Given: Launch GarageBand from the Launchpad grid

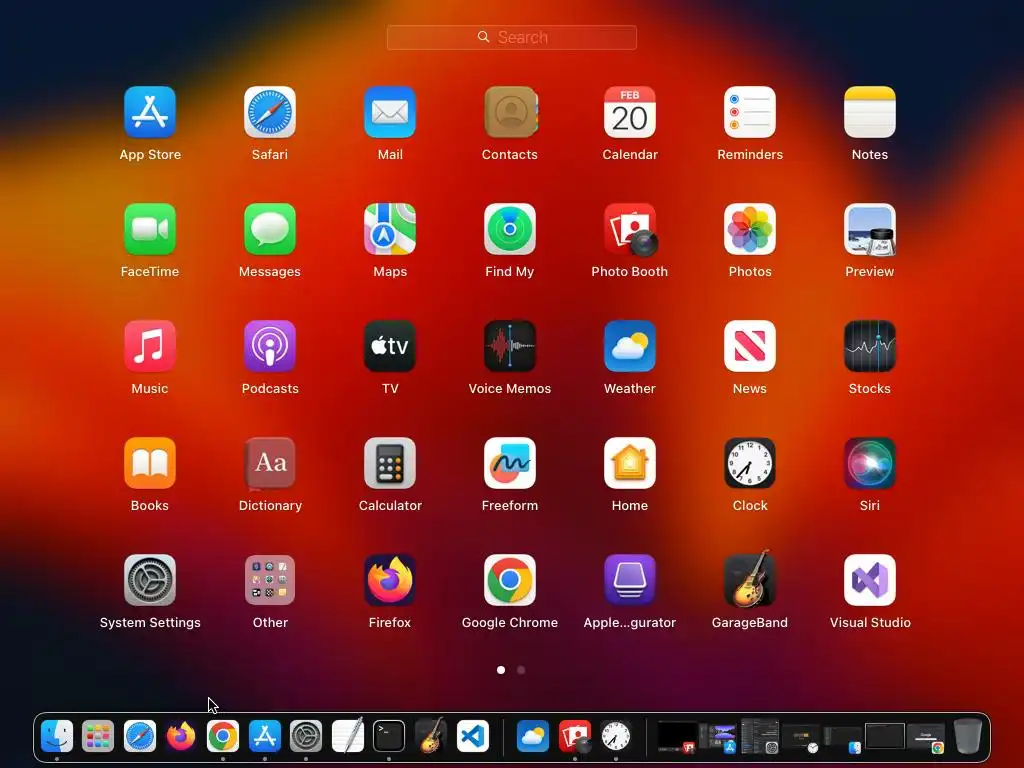Looking at the screenshot, I should (x=750, y=579).
